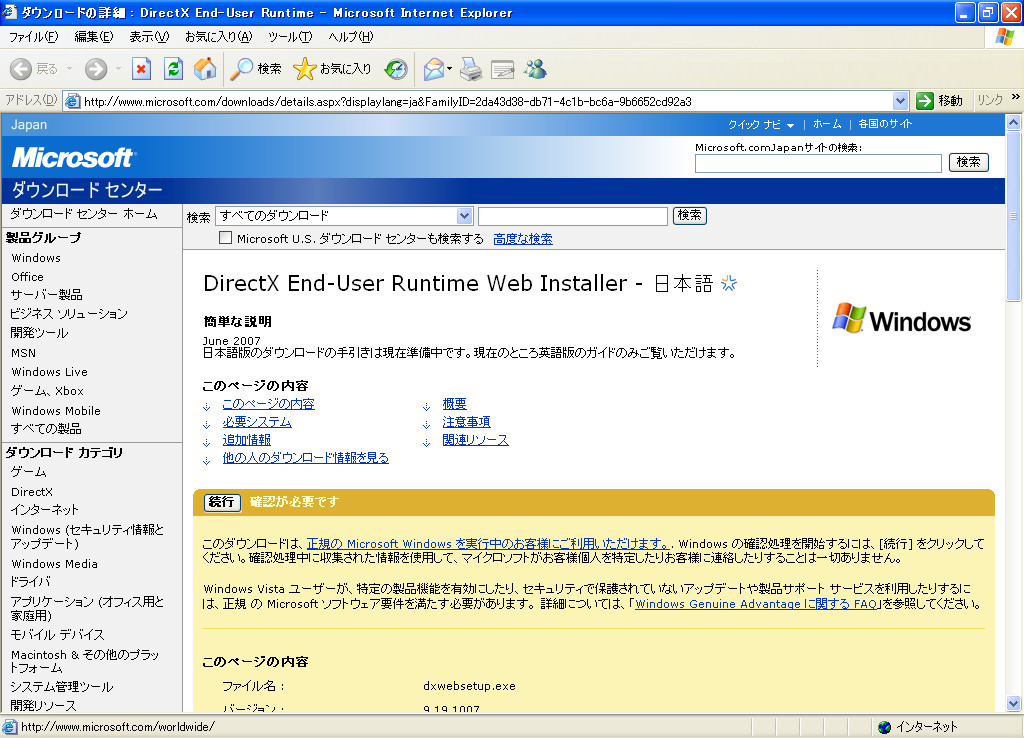
Task: Follow the 必要システム link
Action: coord(257,422)
